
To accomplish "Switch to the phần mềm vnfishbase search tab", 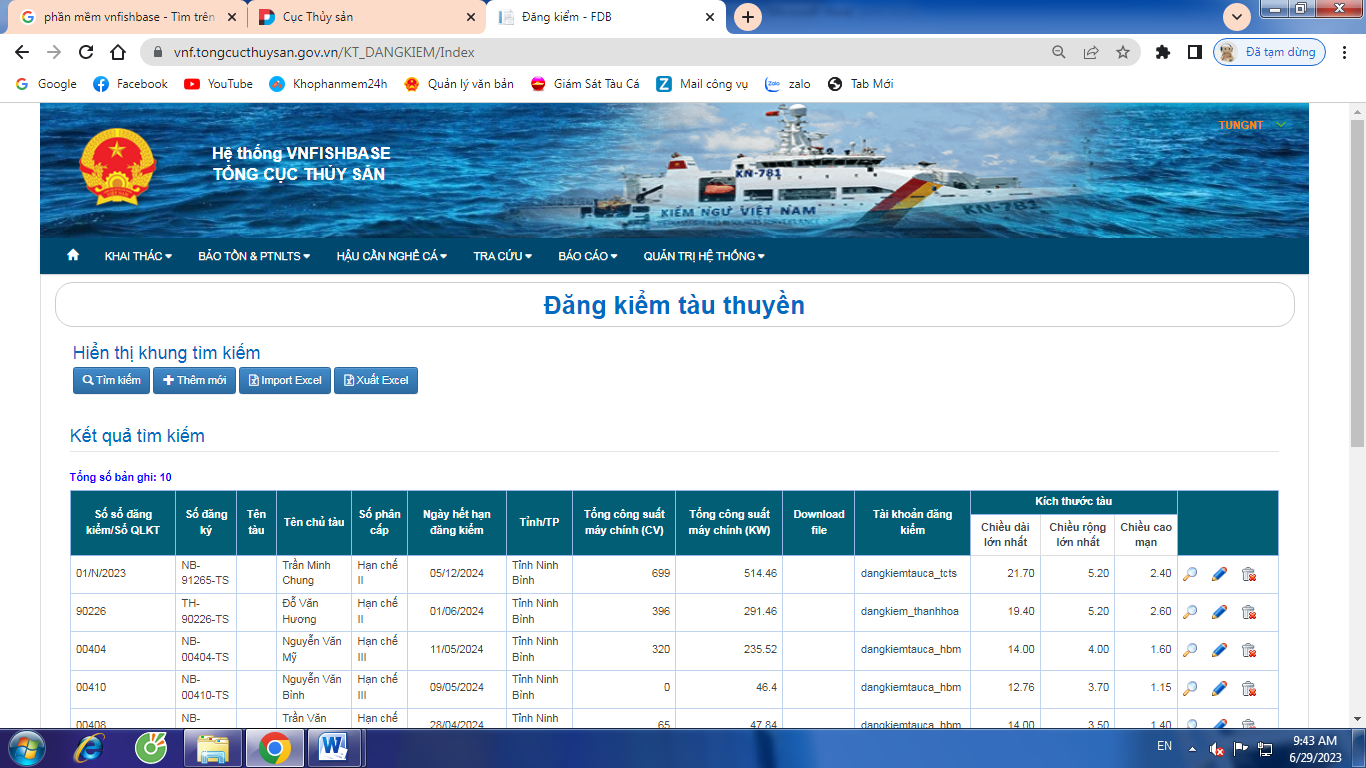I will click(127, 17).
